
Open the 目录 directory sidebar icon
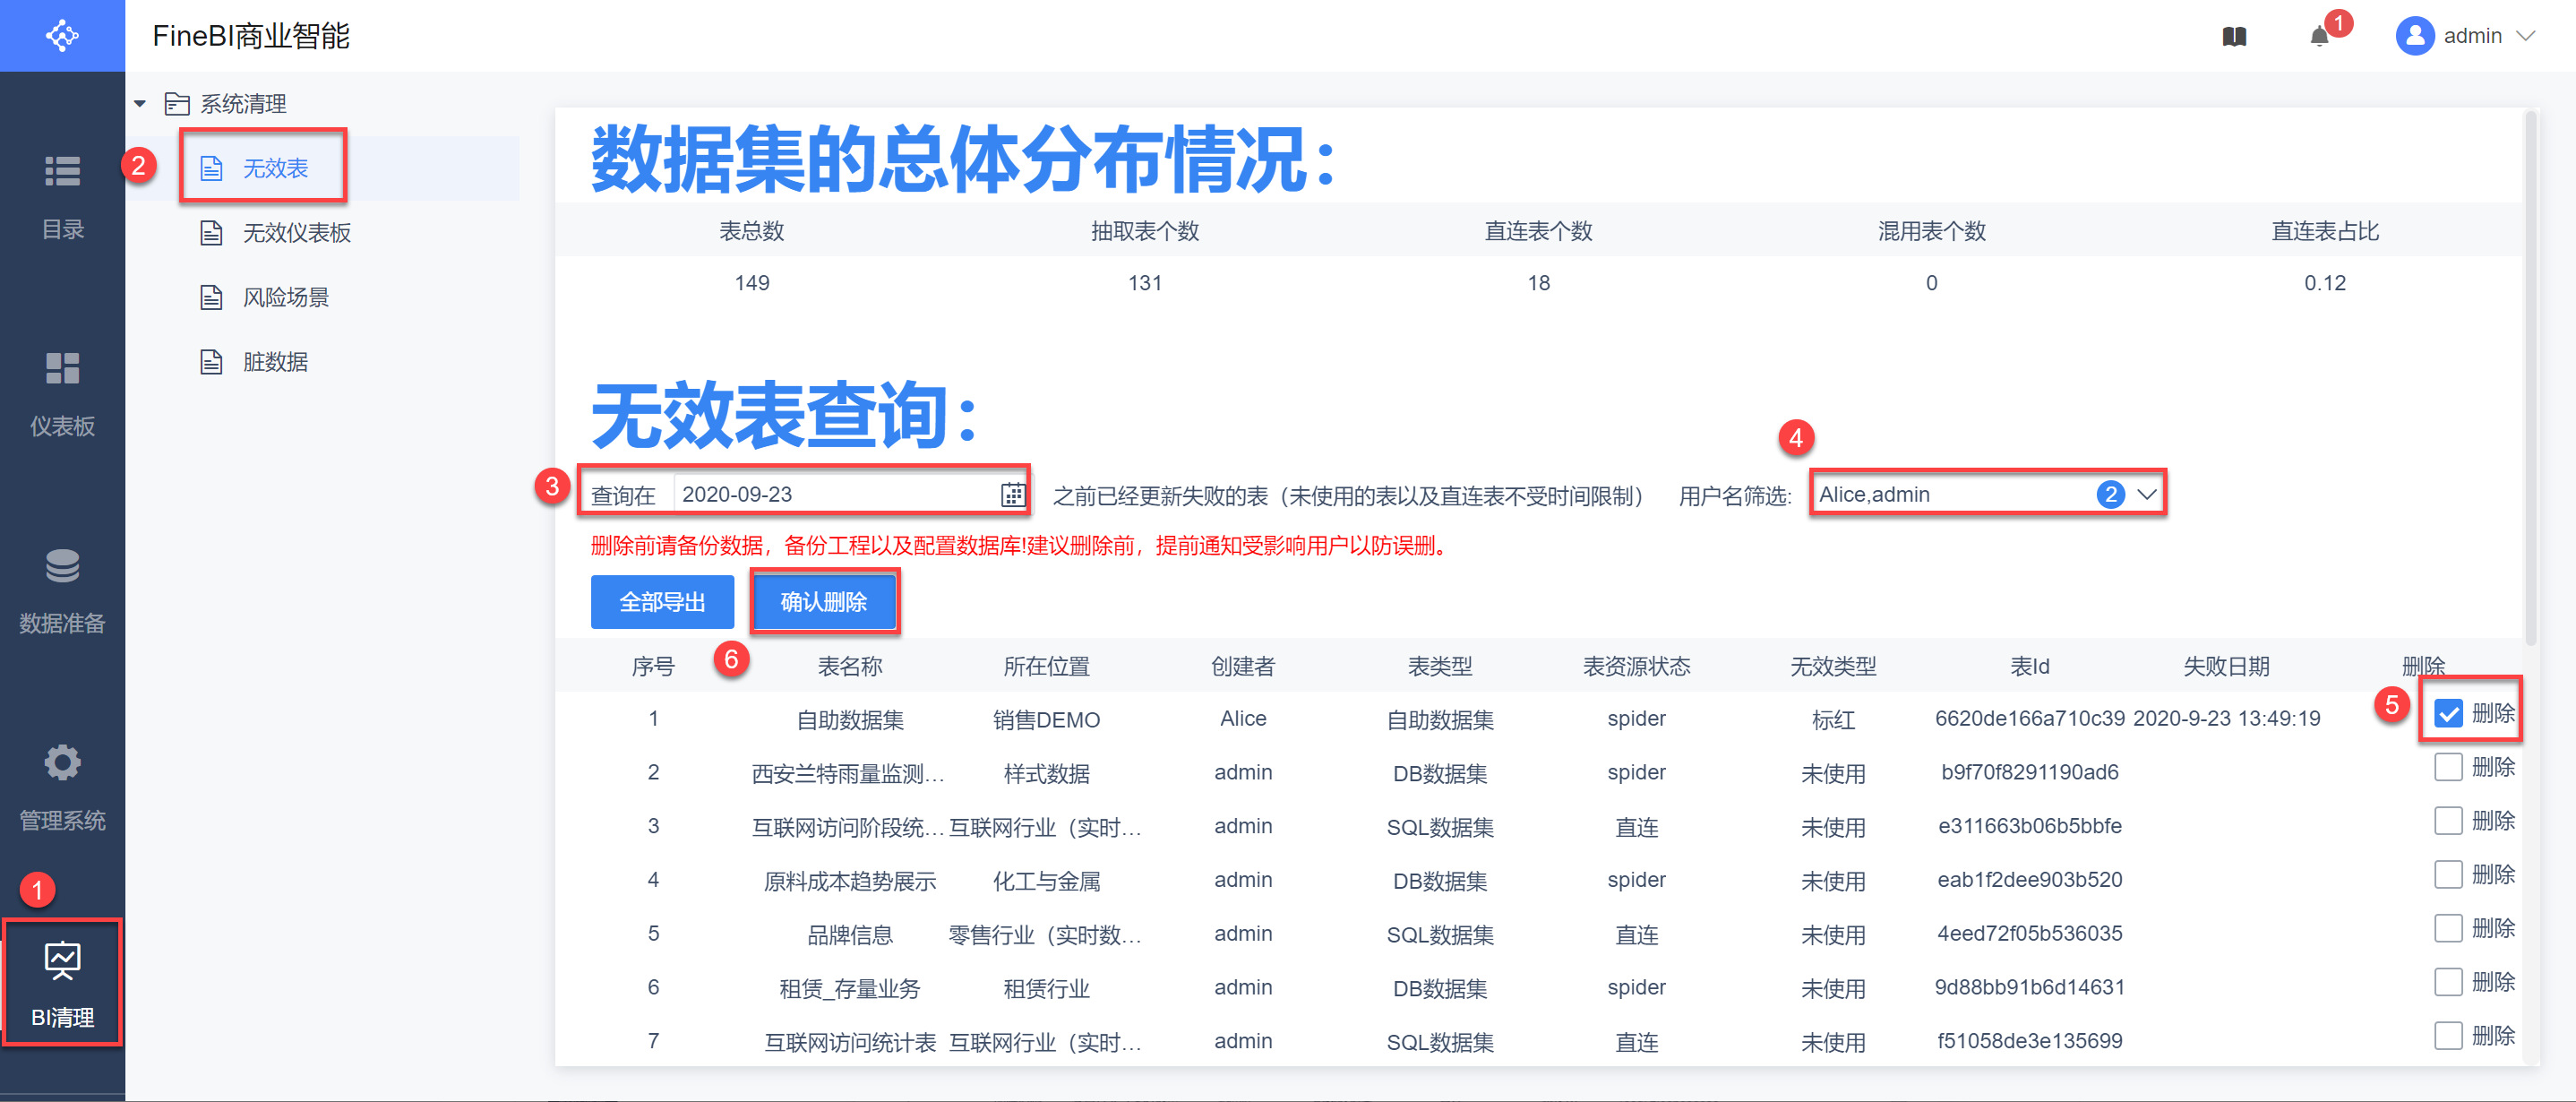(62, 172)
